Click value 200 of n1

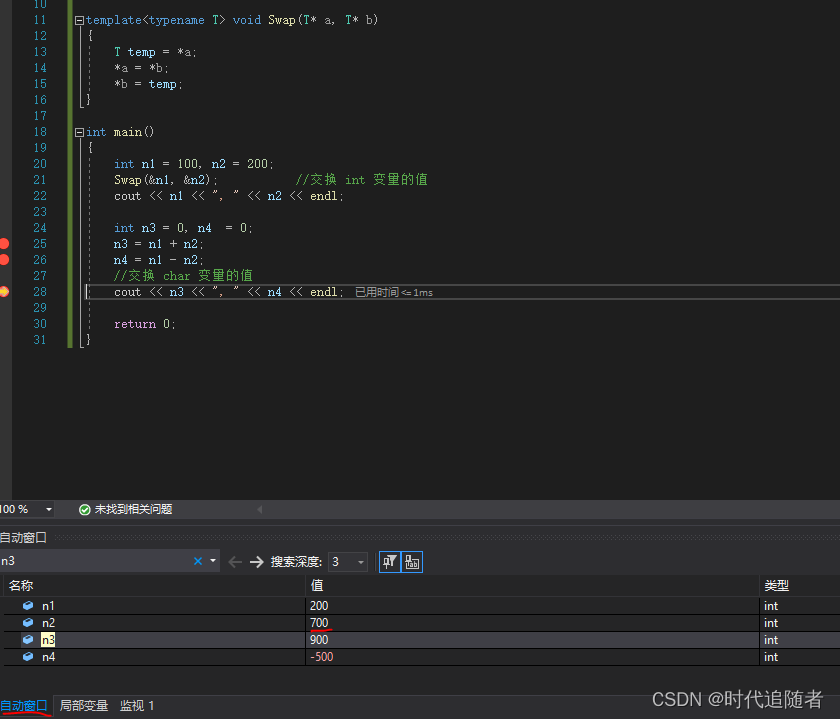point(319,606)
